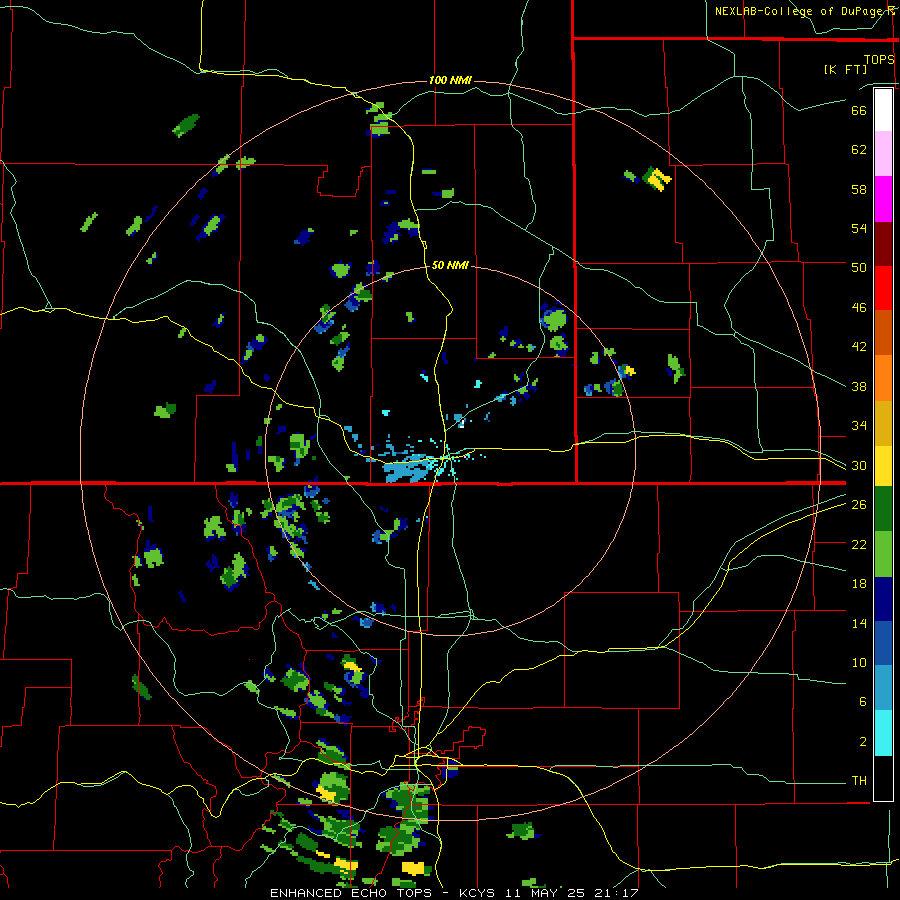
Task: Click the 'KCYS' radar site identifier
Action: tap(479, 893)
